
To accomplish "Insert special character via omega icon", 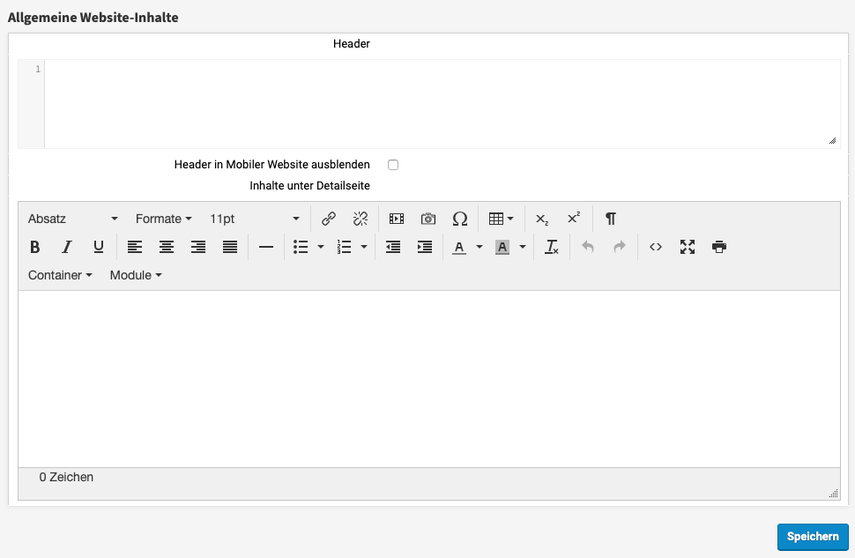I will click(x=460, y=219).
